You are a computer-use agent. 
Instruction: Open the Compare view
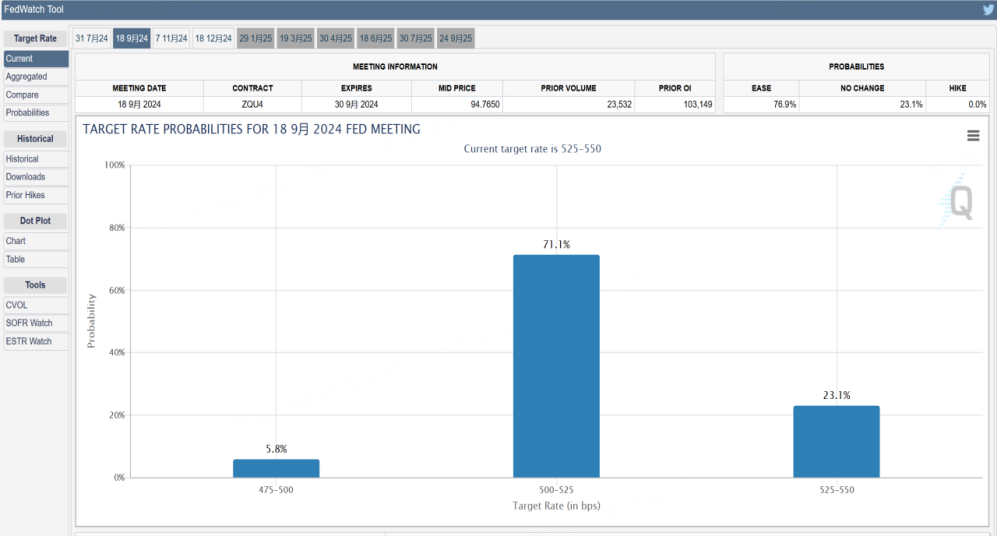[36, 95]
